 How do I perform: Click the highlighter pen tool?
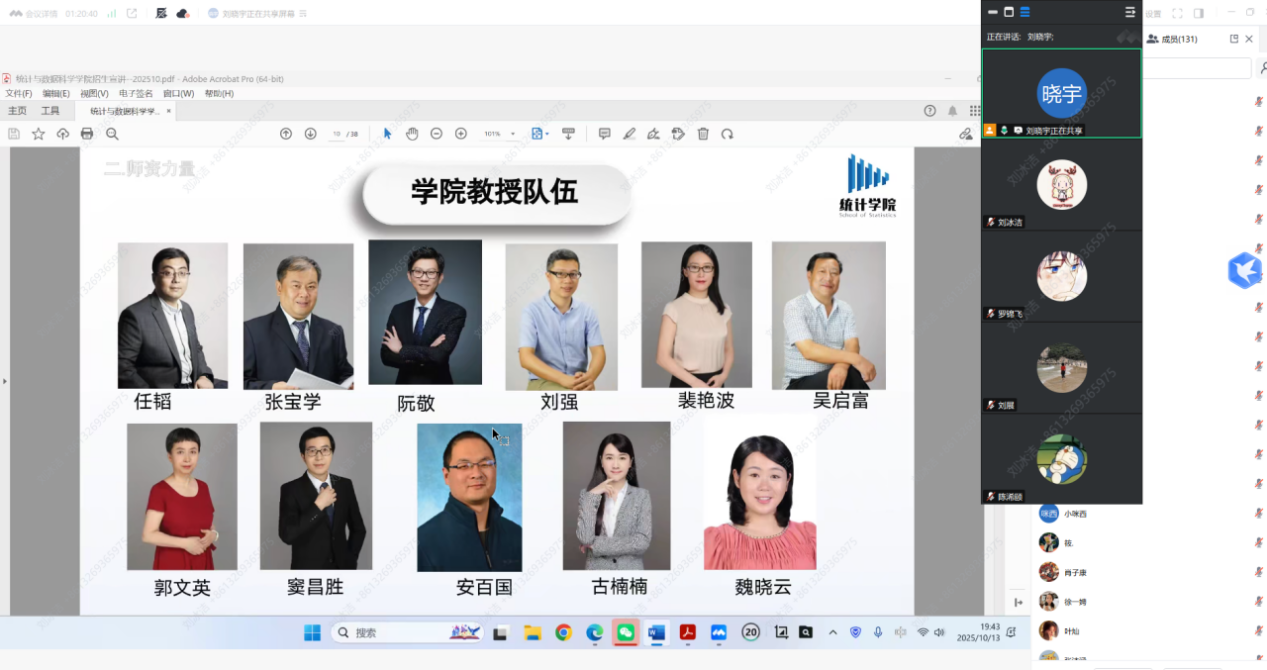click(629, 134)
